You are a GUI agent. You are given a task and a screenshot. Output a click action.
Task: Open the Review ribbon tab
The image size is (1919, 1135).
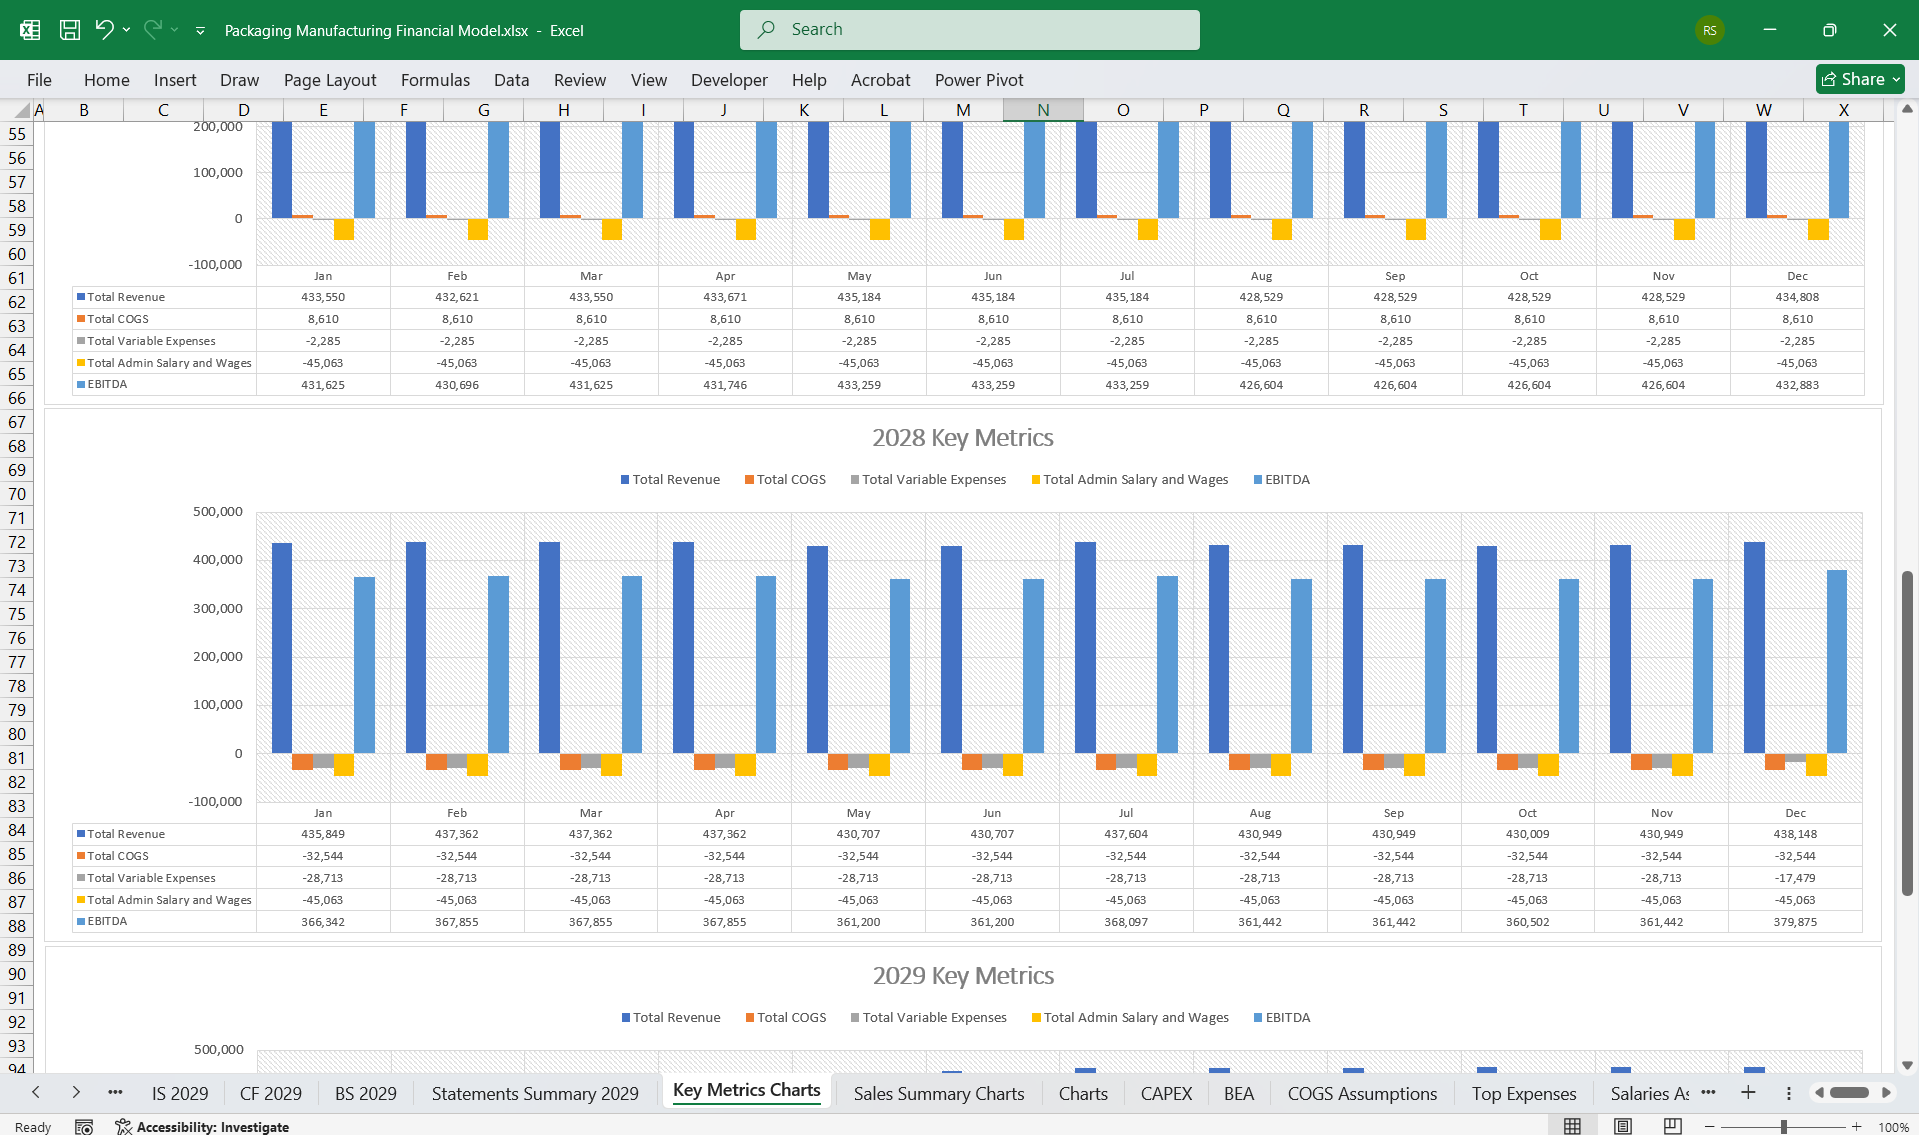[580, 80]
